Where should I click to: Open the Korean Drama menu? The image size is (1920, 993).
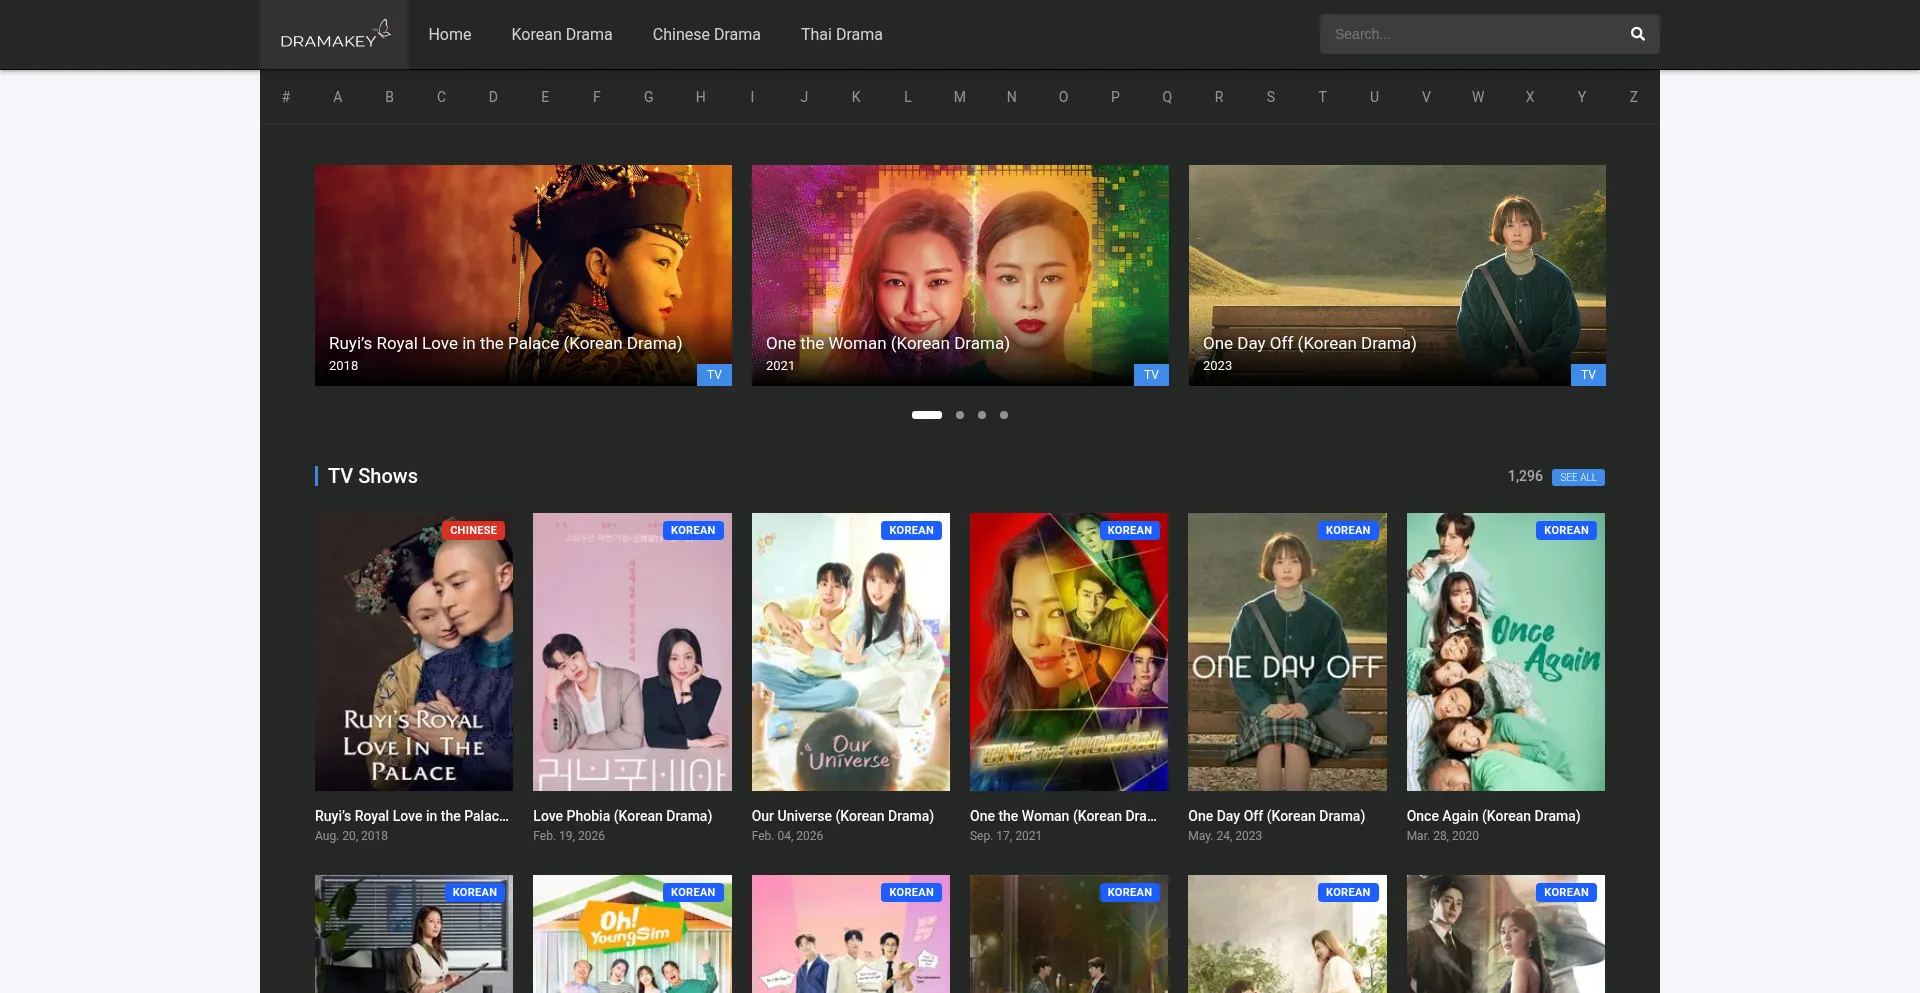click(562, 34)
